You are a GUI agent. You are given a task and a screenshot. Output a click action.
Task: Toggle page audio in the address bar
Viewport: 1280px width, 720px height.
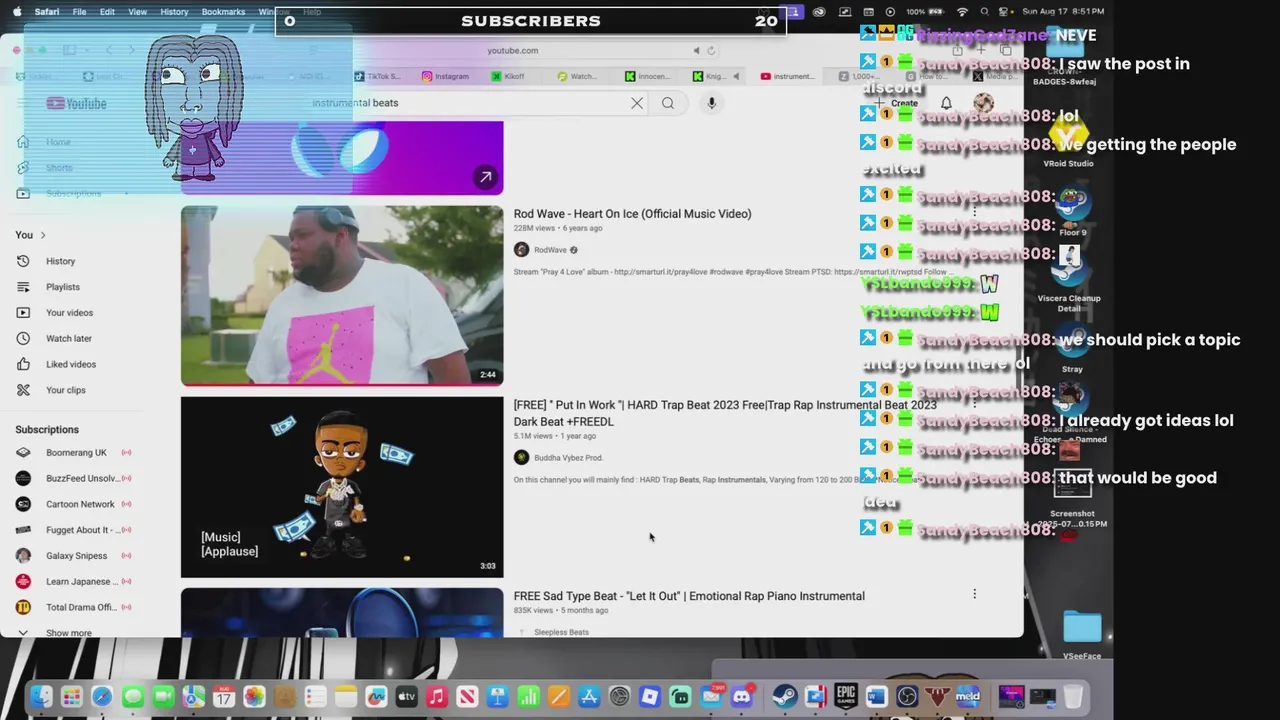tap(697, 50)
